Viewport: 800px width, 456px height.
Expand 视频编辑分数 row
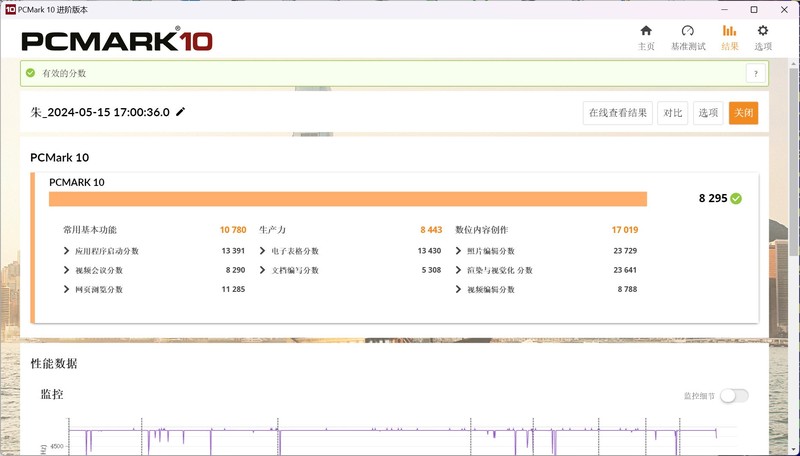pyautogui.click(x=458, y=289)
